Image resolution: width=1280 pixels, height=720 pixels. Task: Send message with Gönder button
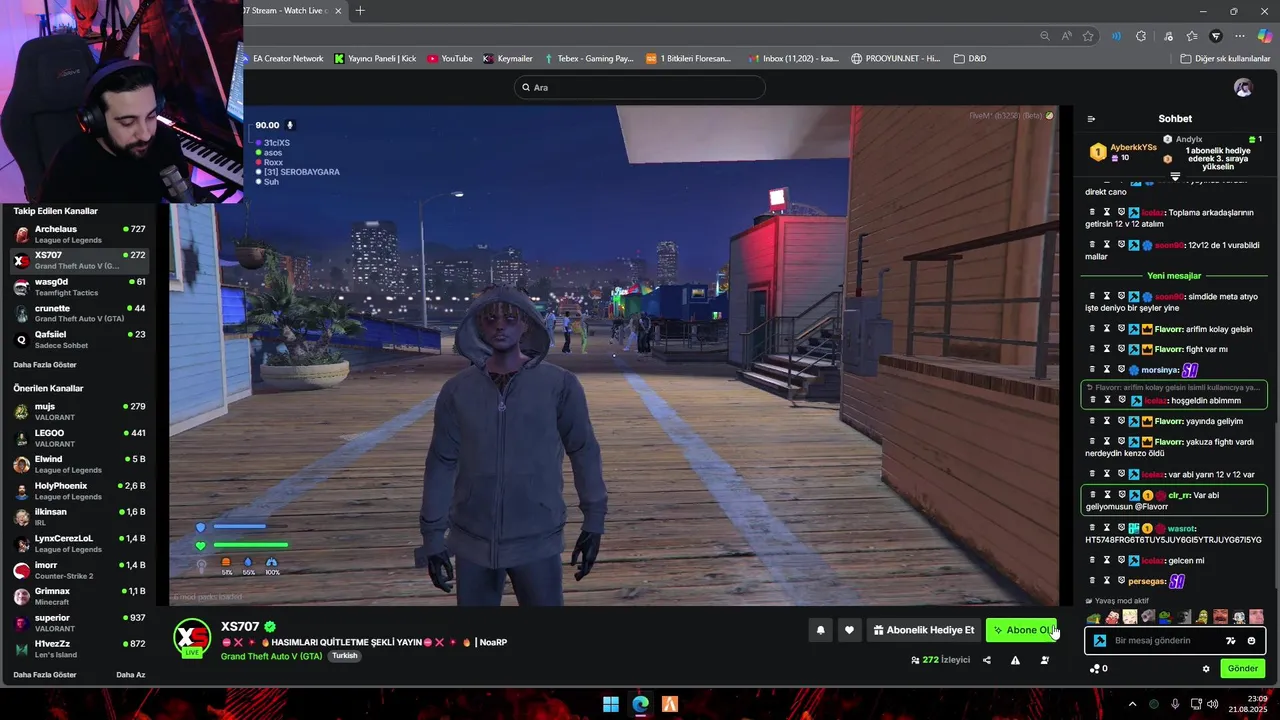click(x=1243, y=669)
